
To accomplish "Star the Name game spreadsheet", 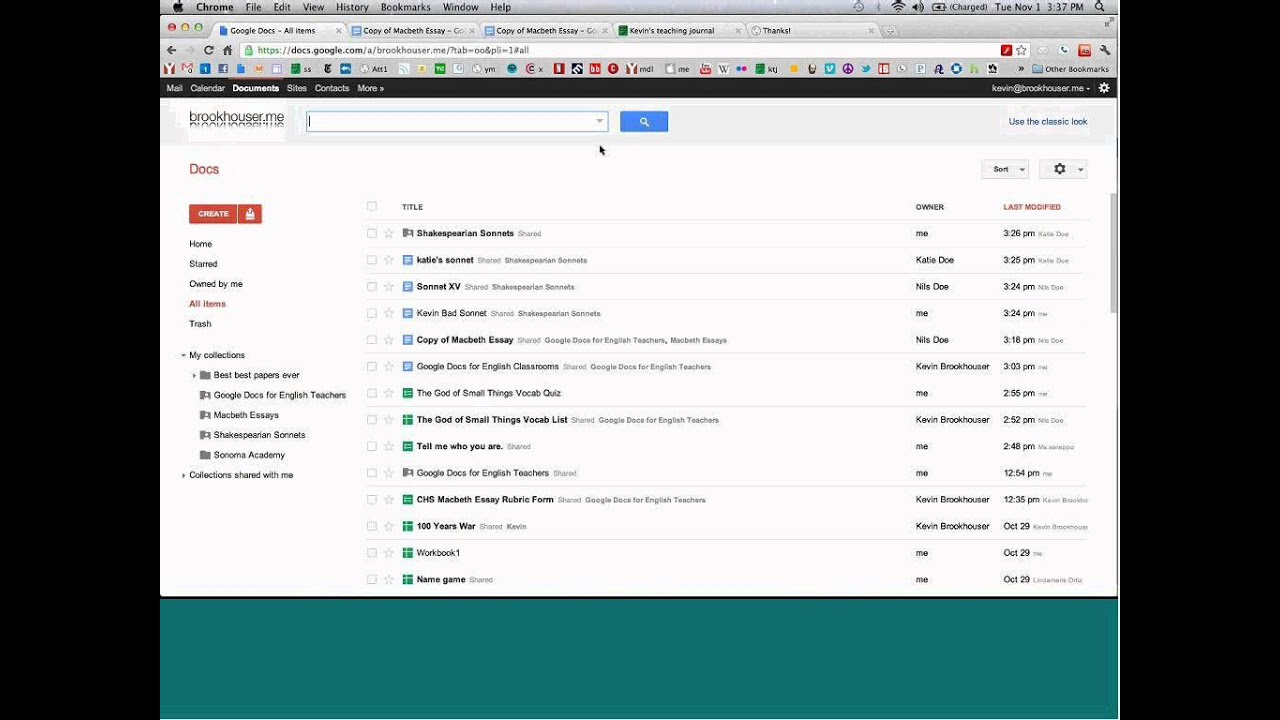I will point(389,579).
